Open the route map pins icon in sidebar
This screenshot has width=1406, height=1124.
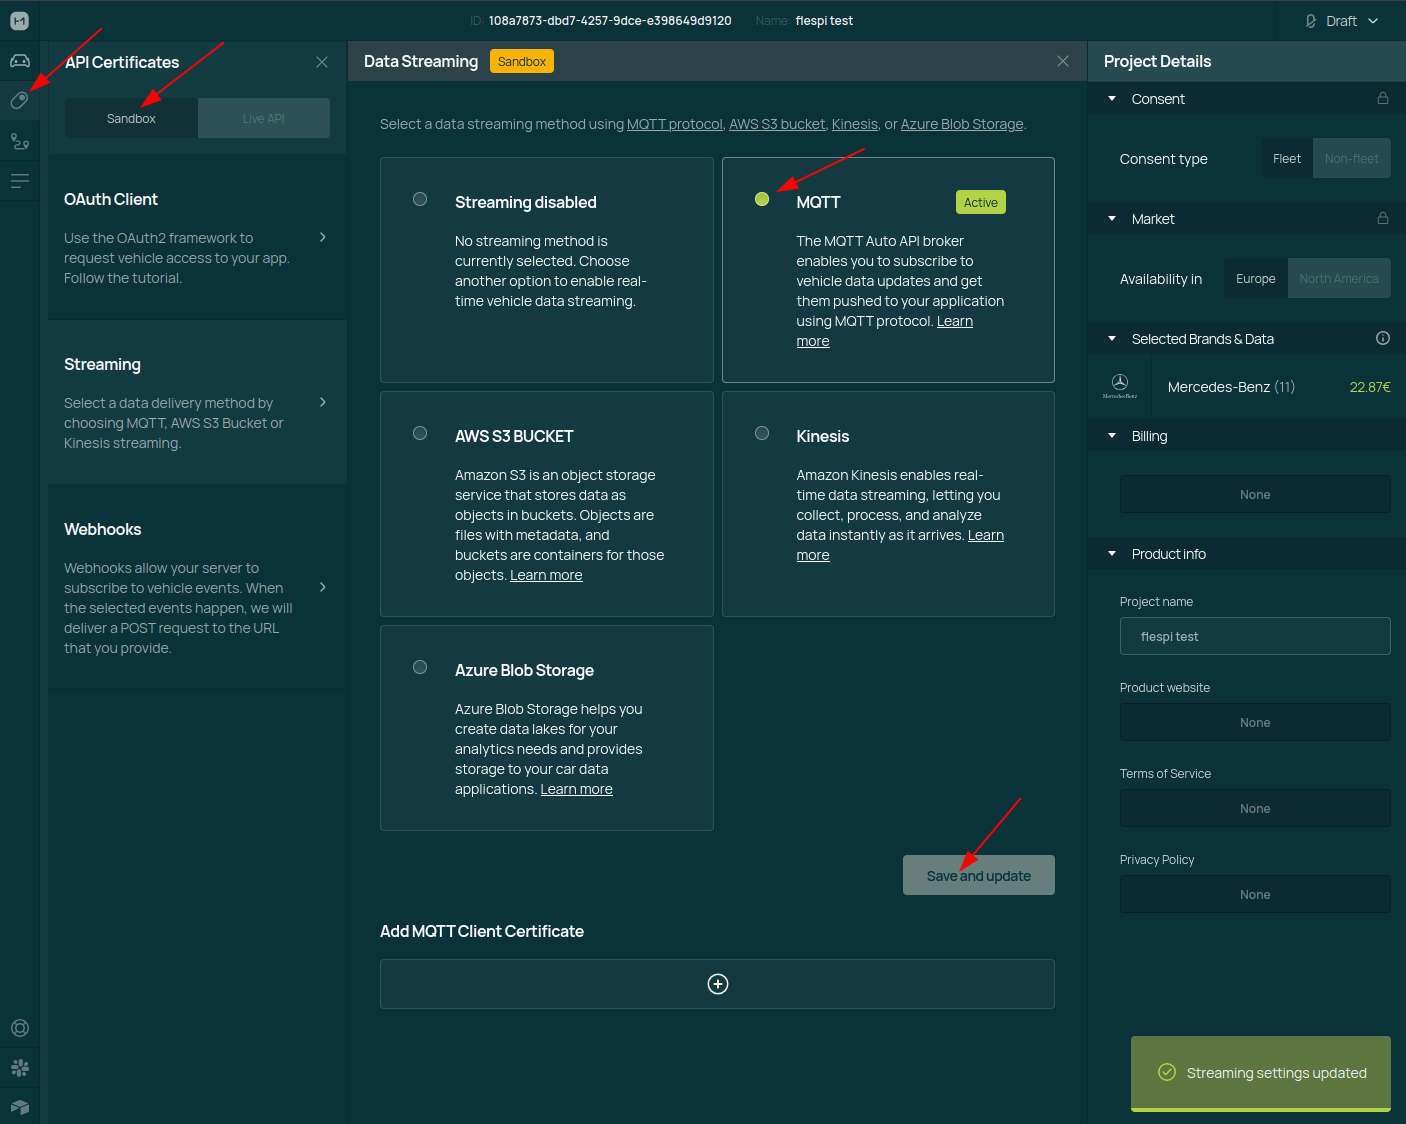click(19, 141)
